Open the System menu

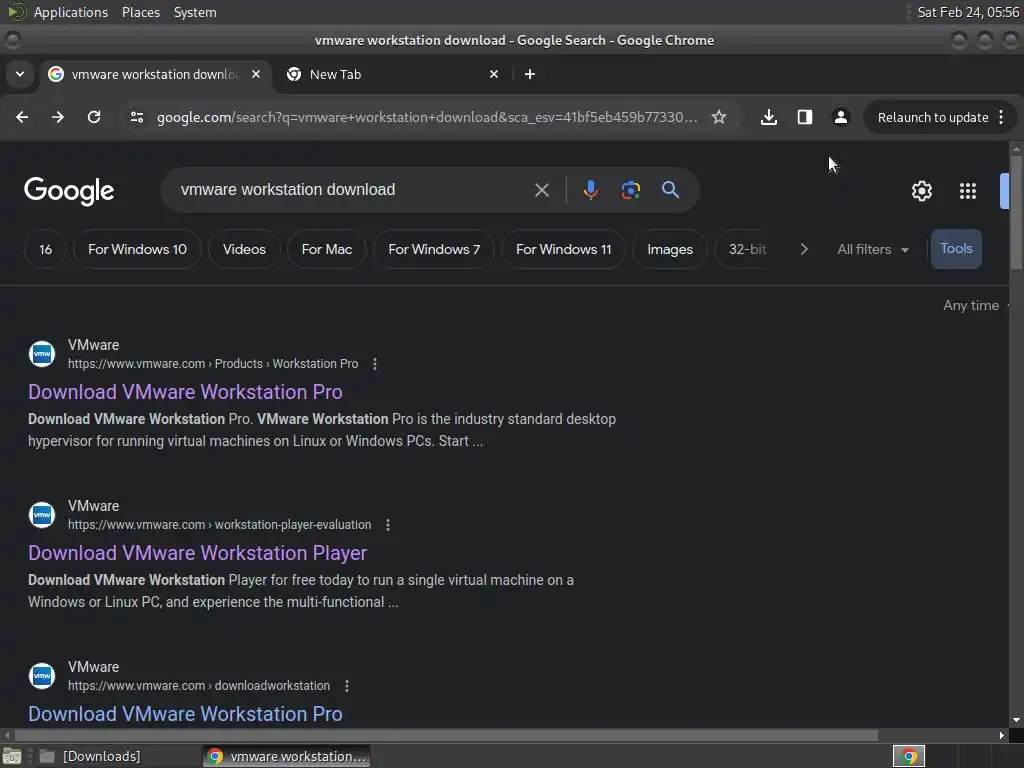tap(195, 12)
